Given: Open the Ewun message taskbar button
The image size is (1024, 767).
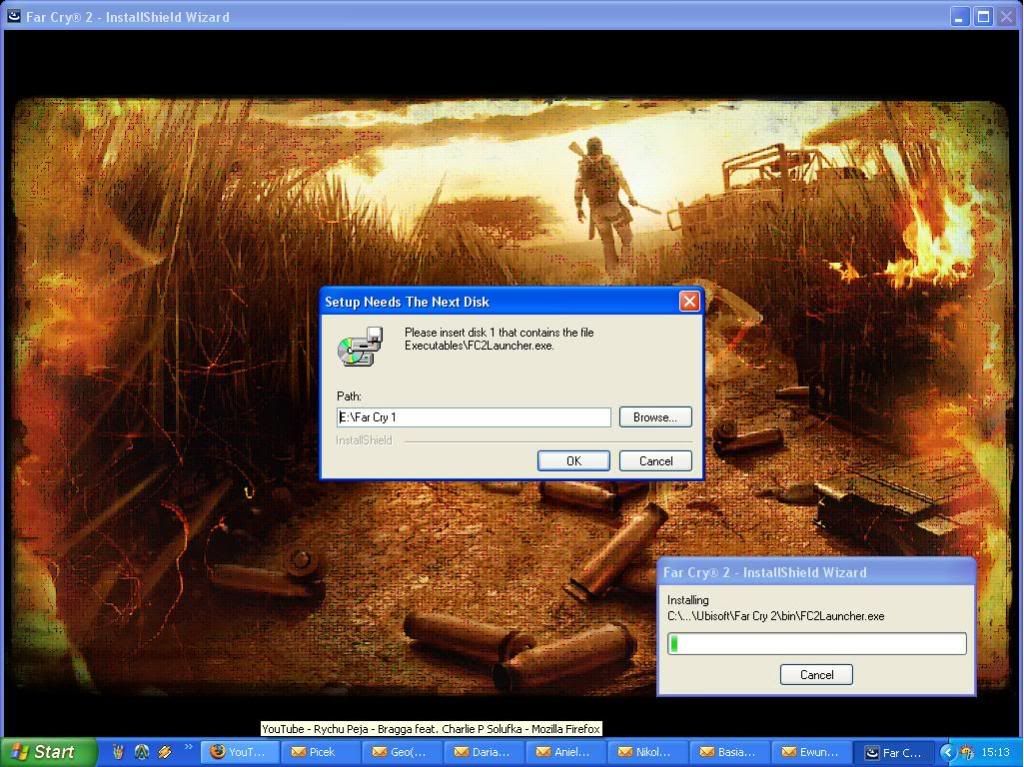Looking at the screenshot, I should point(811,752).
